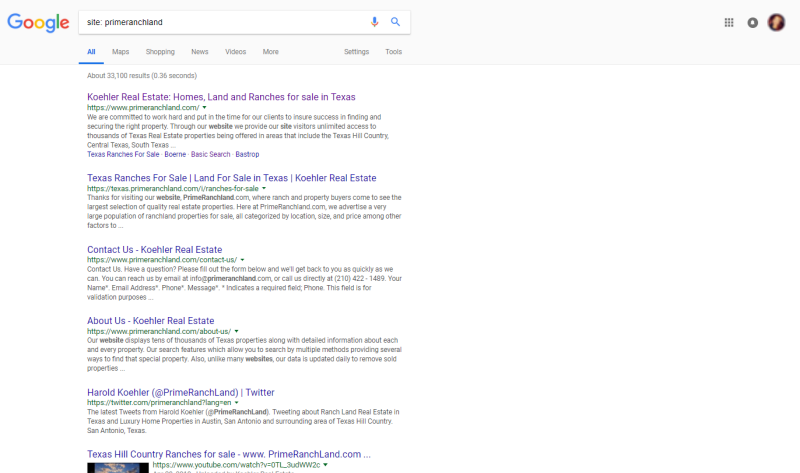Open 'Texas Hill Country Ranches for sale' YouTube result

(x=229, y=454)
